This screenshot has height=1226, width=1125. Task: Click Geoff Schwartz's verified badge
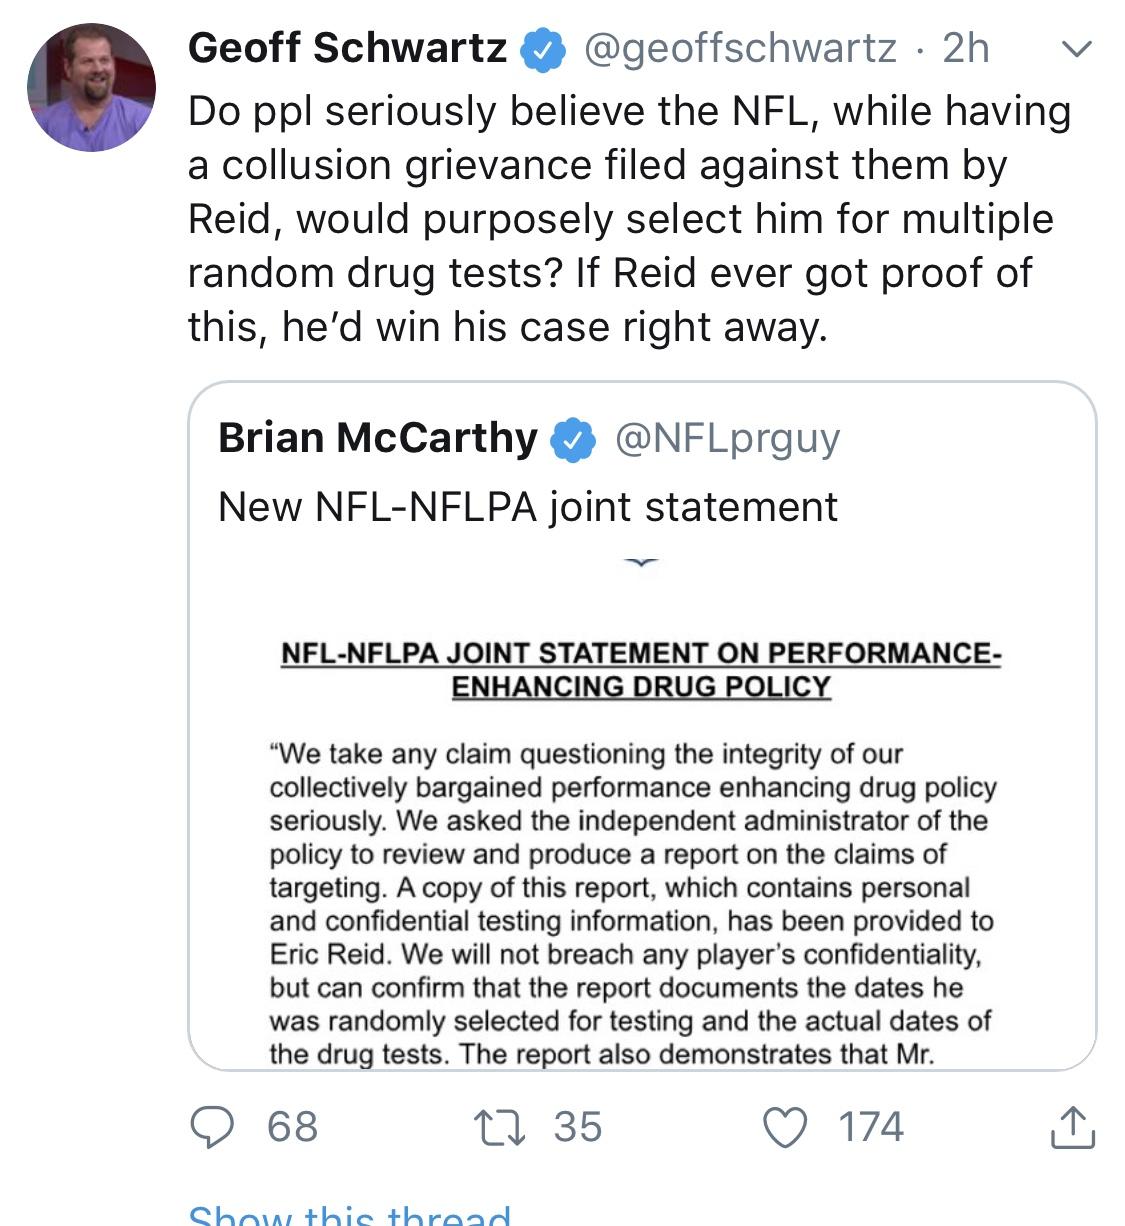[x=544, y=50]
